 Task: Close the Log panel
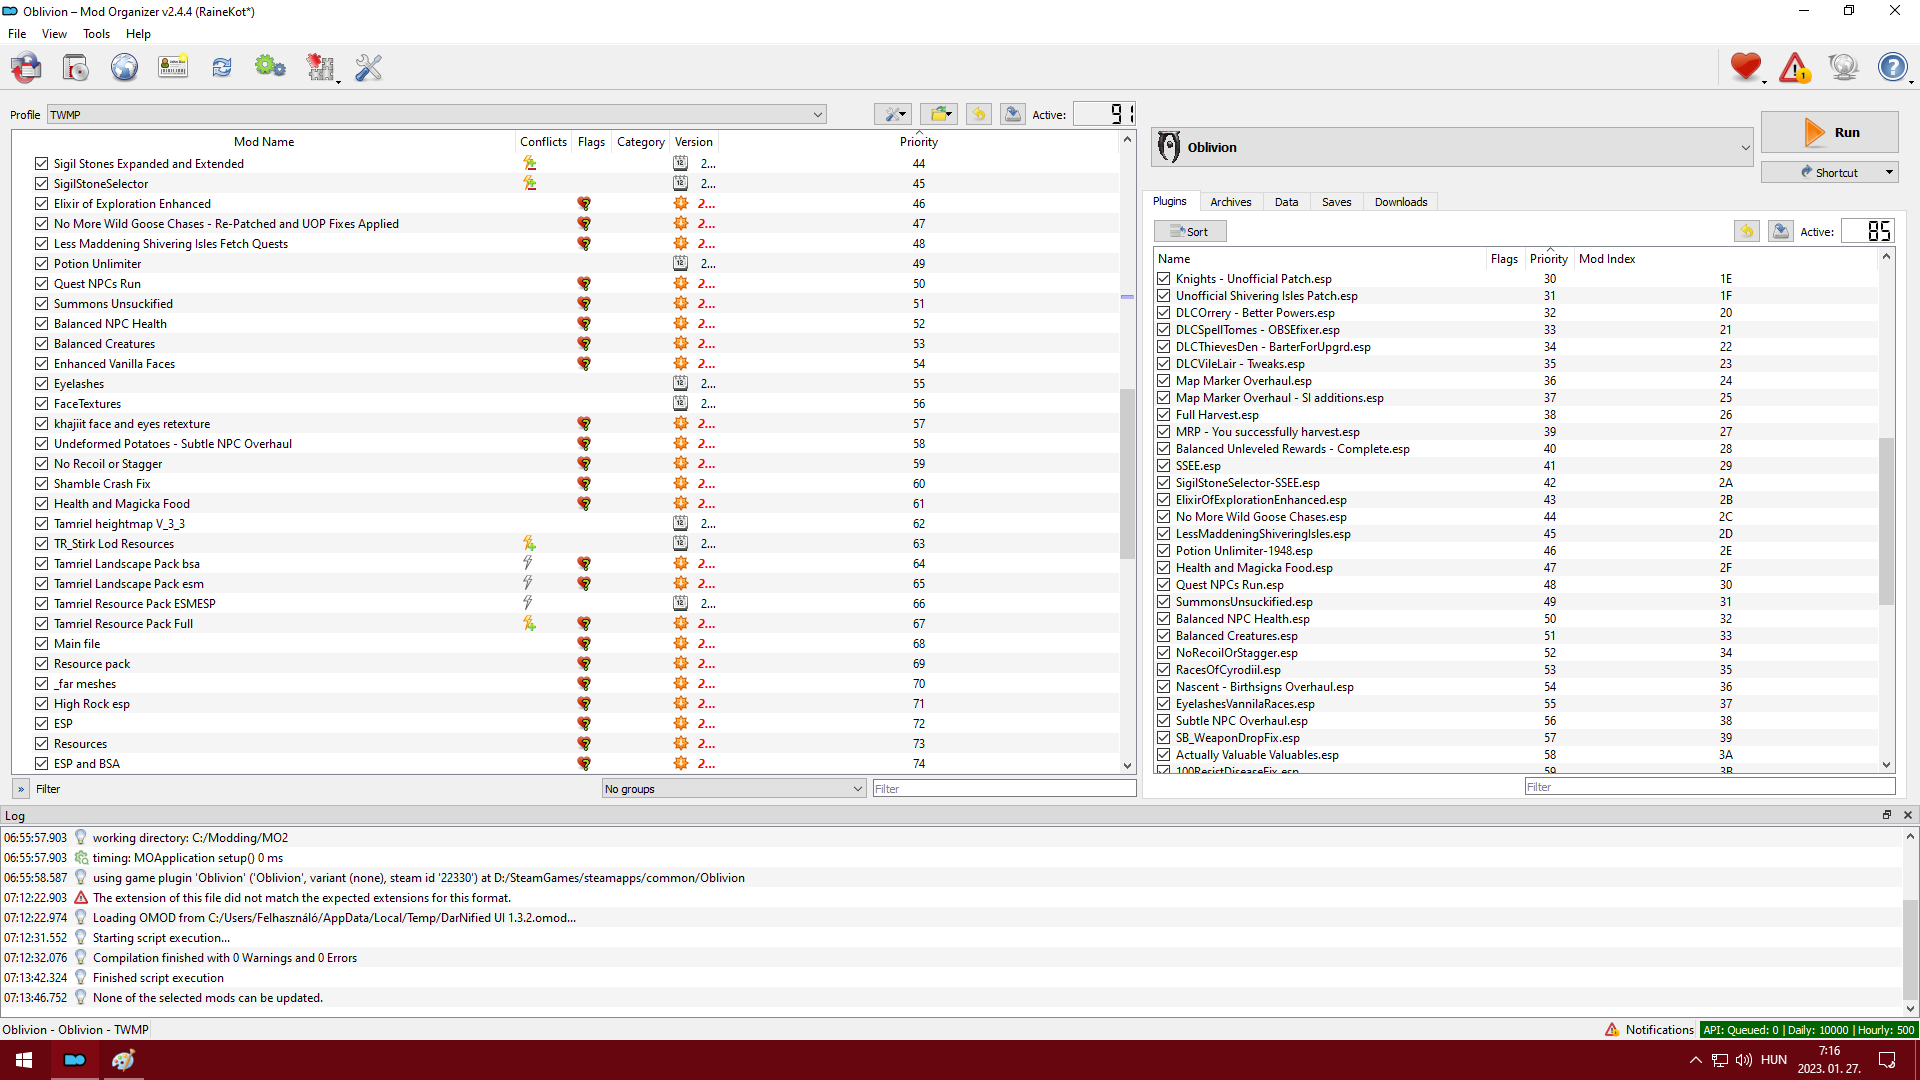tap(1907, 815)
